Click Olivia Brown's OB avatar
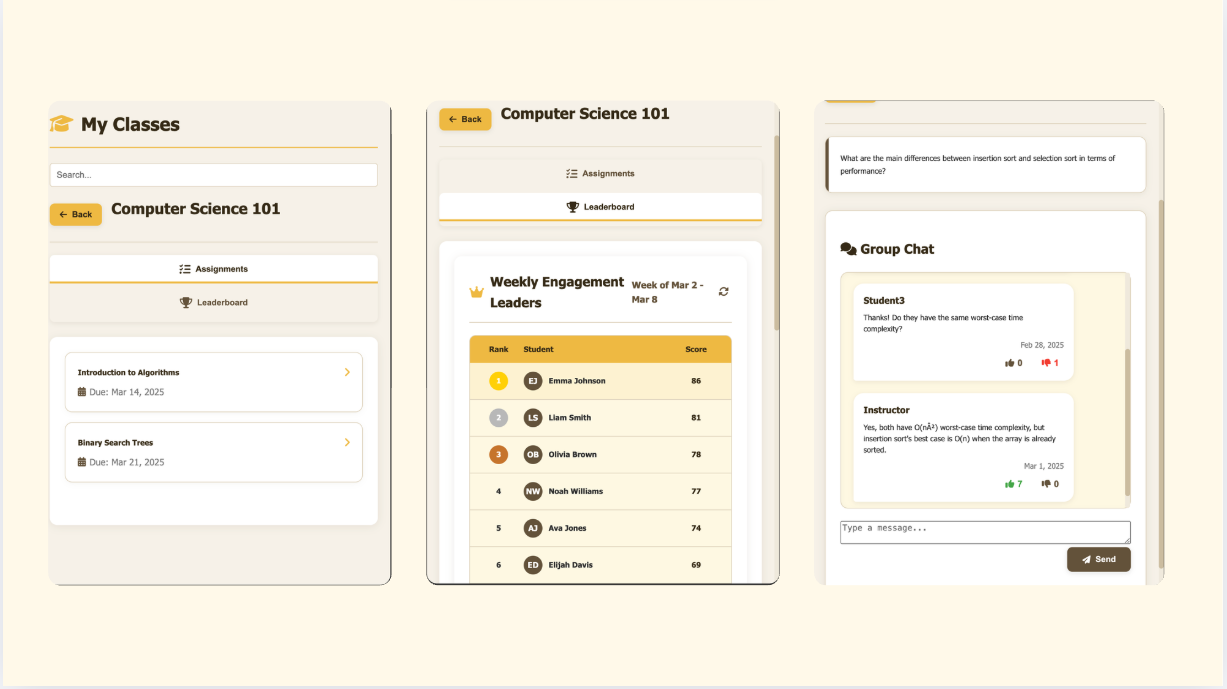This screenshot has width=1227, height=689. point(533,454)
